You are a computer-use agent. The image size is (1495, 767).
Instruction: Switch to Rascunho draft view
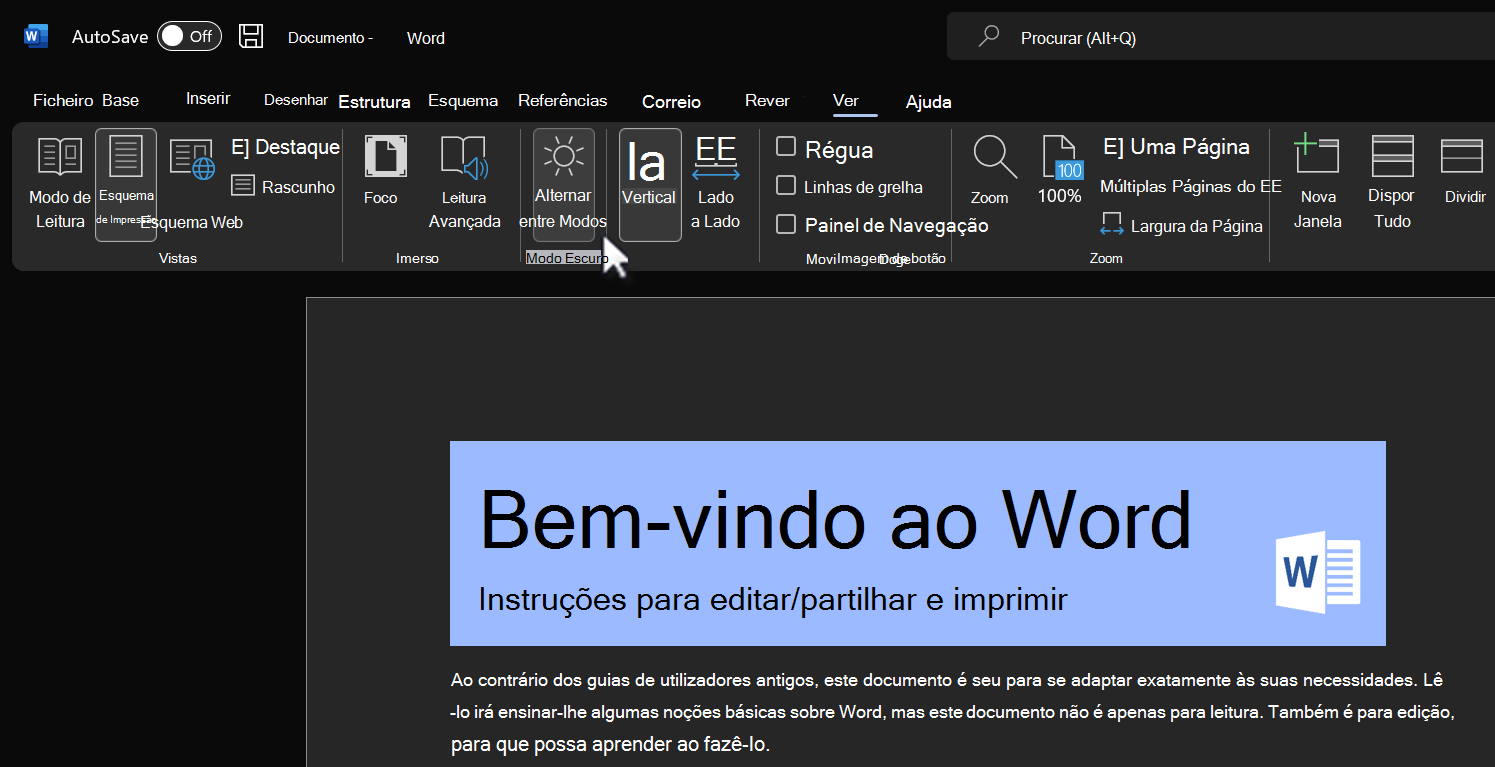[x=284, y=187]
